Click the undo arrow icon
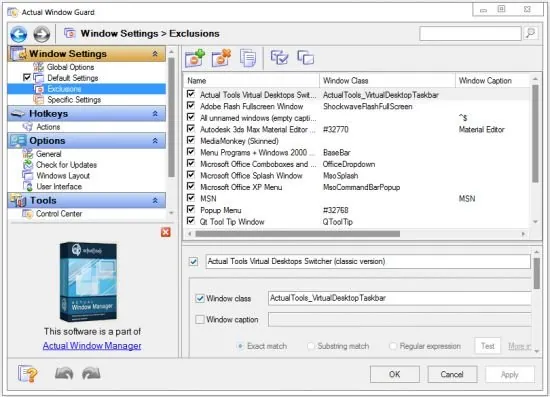550x397 pixels. 64,374
